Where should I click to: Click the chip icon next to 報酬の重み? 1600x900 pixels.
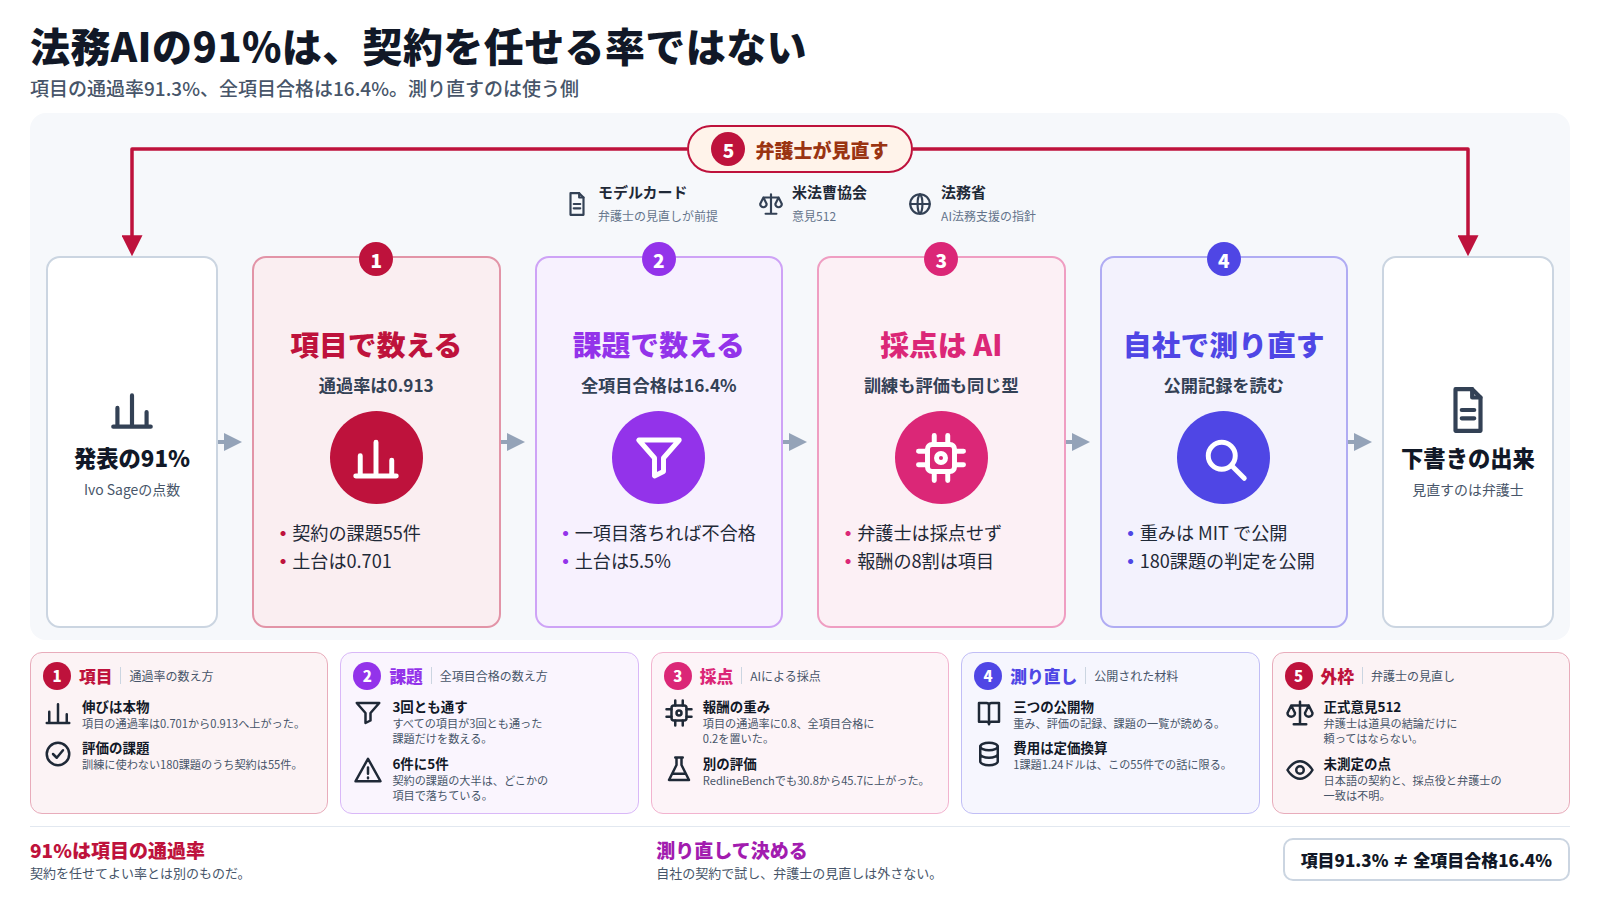point(679,713)
